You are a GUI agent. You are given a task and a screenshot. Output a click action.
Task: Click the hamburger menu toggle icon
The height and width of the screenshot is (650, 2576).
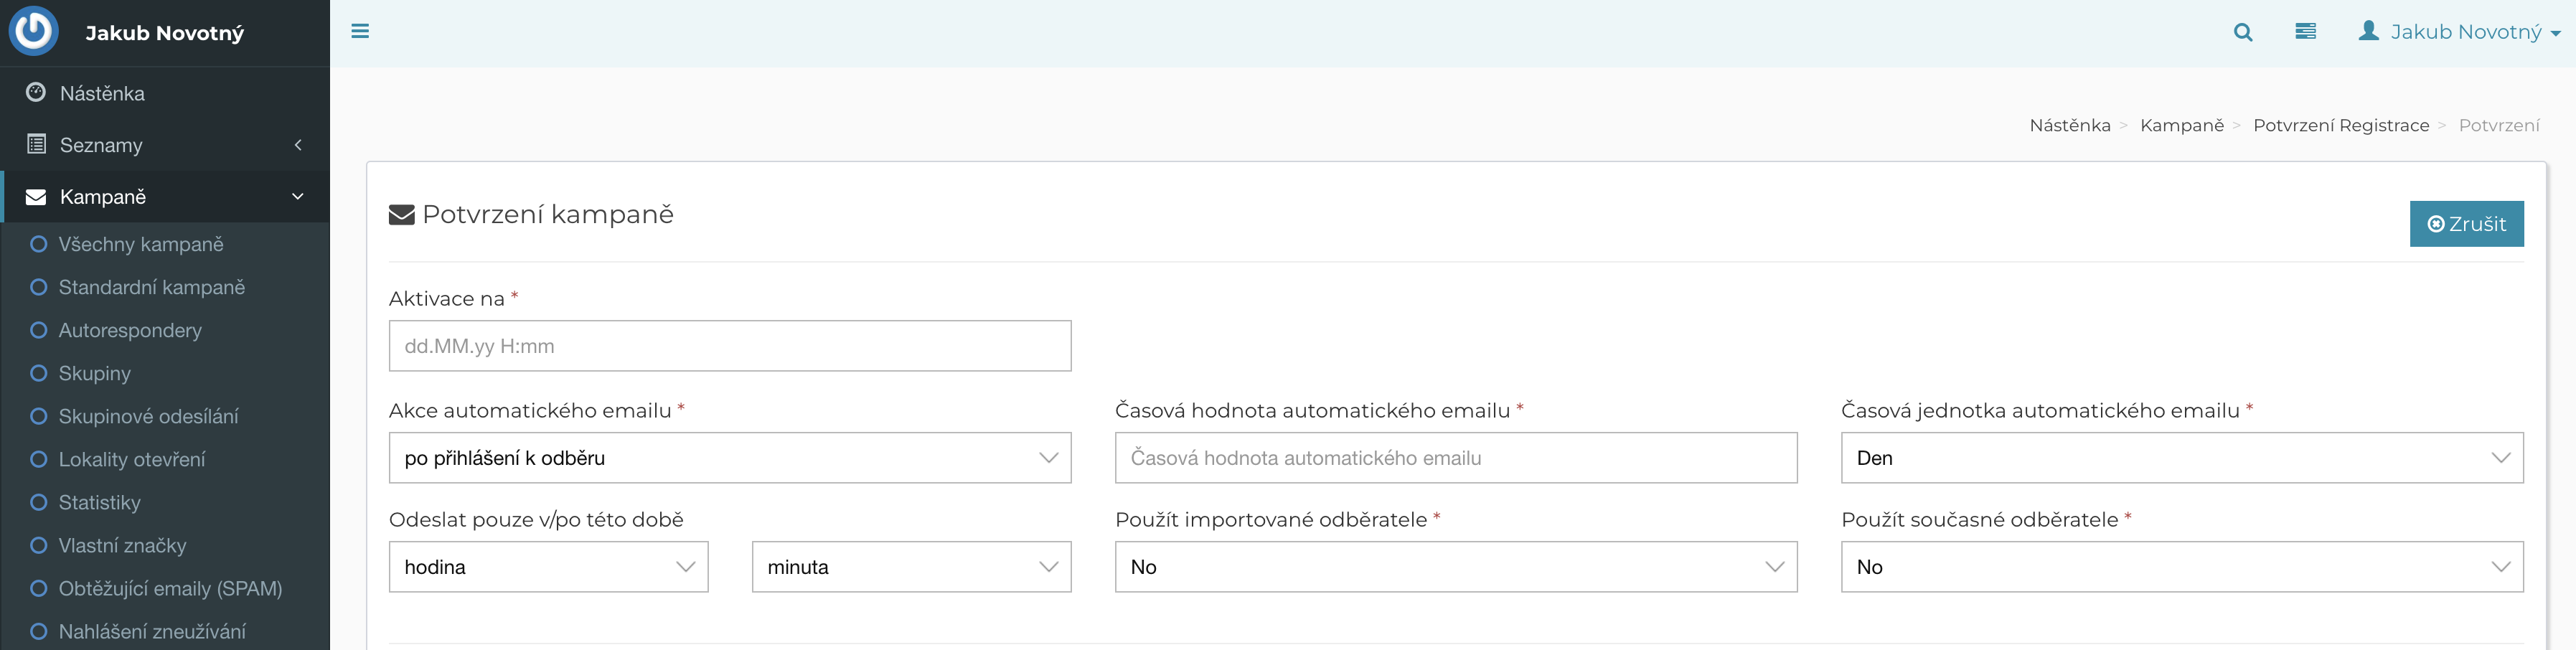coord(360,32)
